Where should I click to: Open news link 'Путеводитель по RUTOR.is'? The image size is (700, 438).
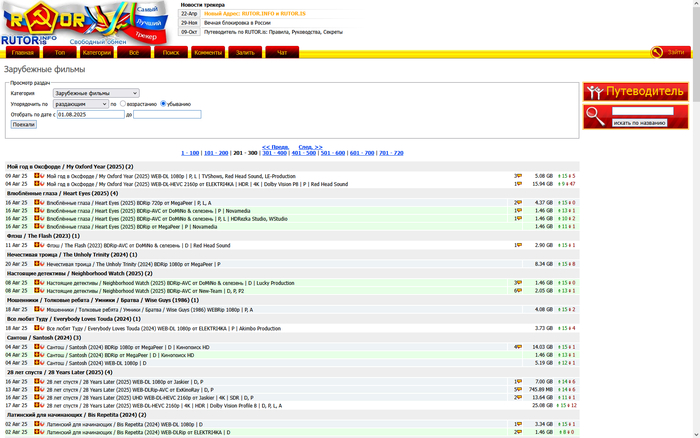[273, 32]
